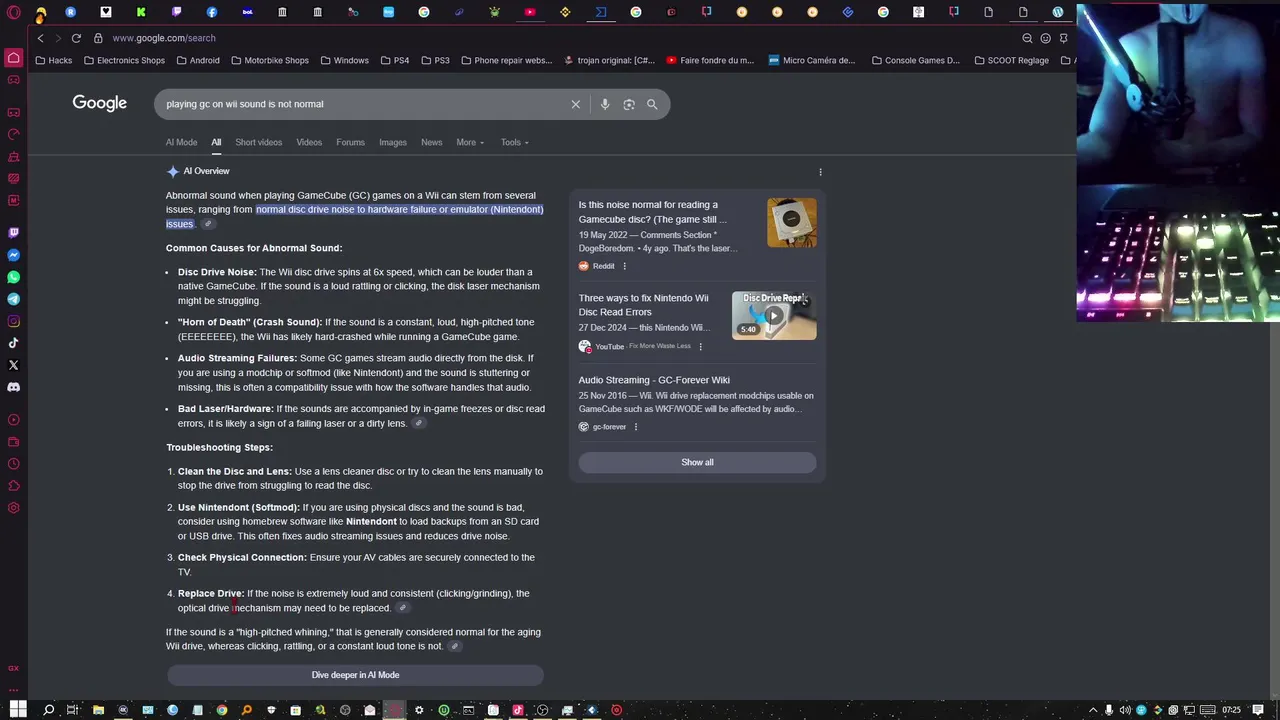The height and width of the screenshot is (720, 1280).
Task: Open the More search filters dropdown
Action: click(470, 142)
